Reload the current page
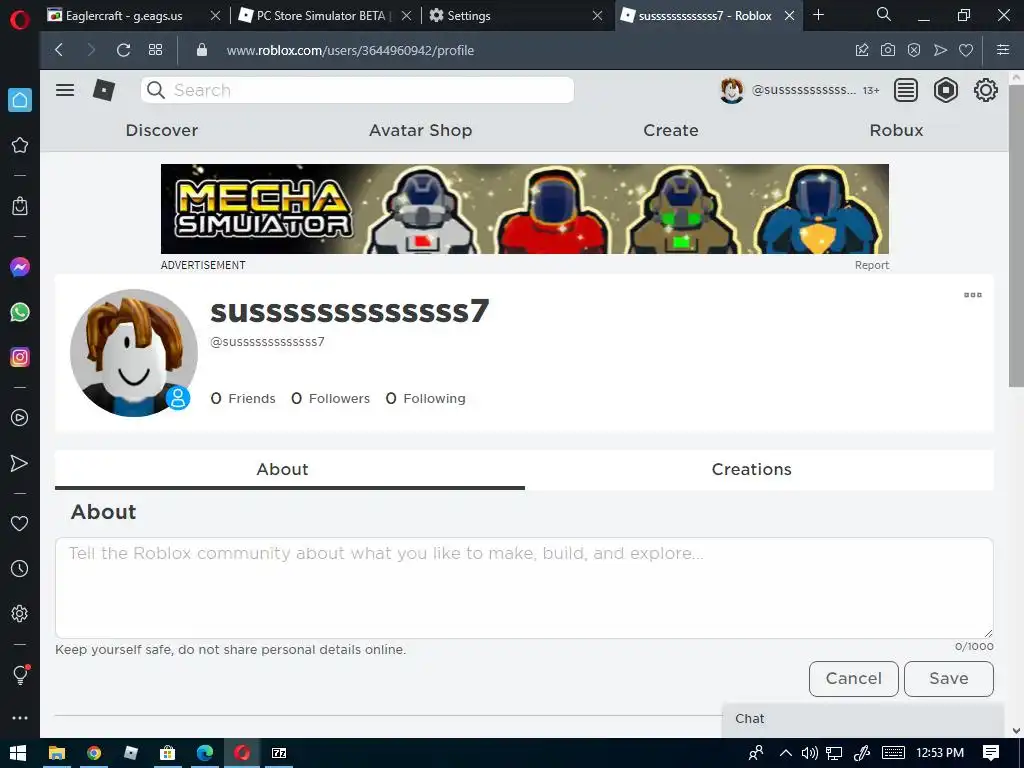Image resolution: width=1024 pixels, height=768 pixels. pyautogui.click(x=123, y=50)
